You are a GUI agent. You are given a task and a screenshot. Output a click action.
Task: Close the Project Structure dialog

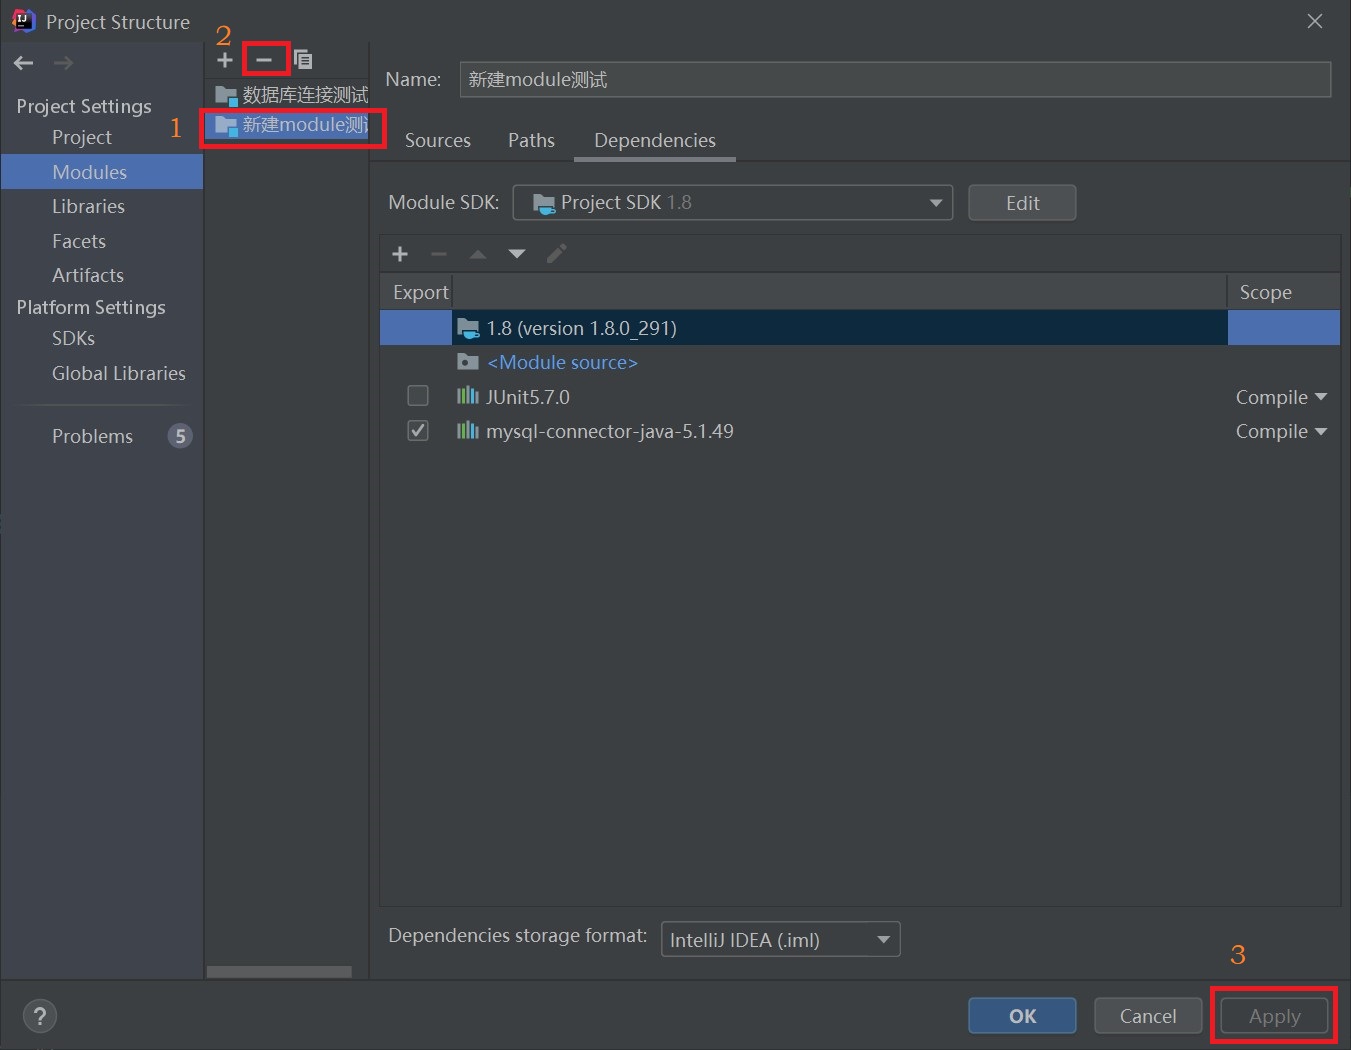click(x=1315, y=21)
